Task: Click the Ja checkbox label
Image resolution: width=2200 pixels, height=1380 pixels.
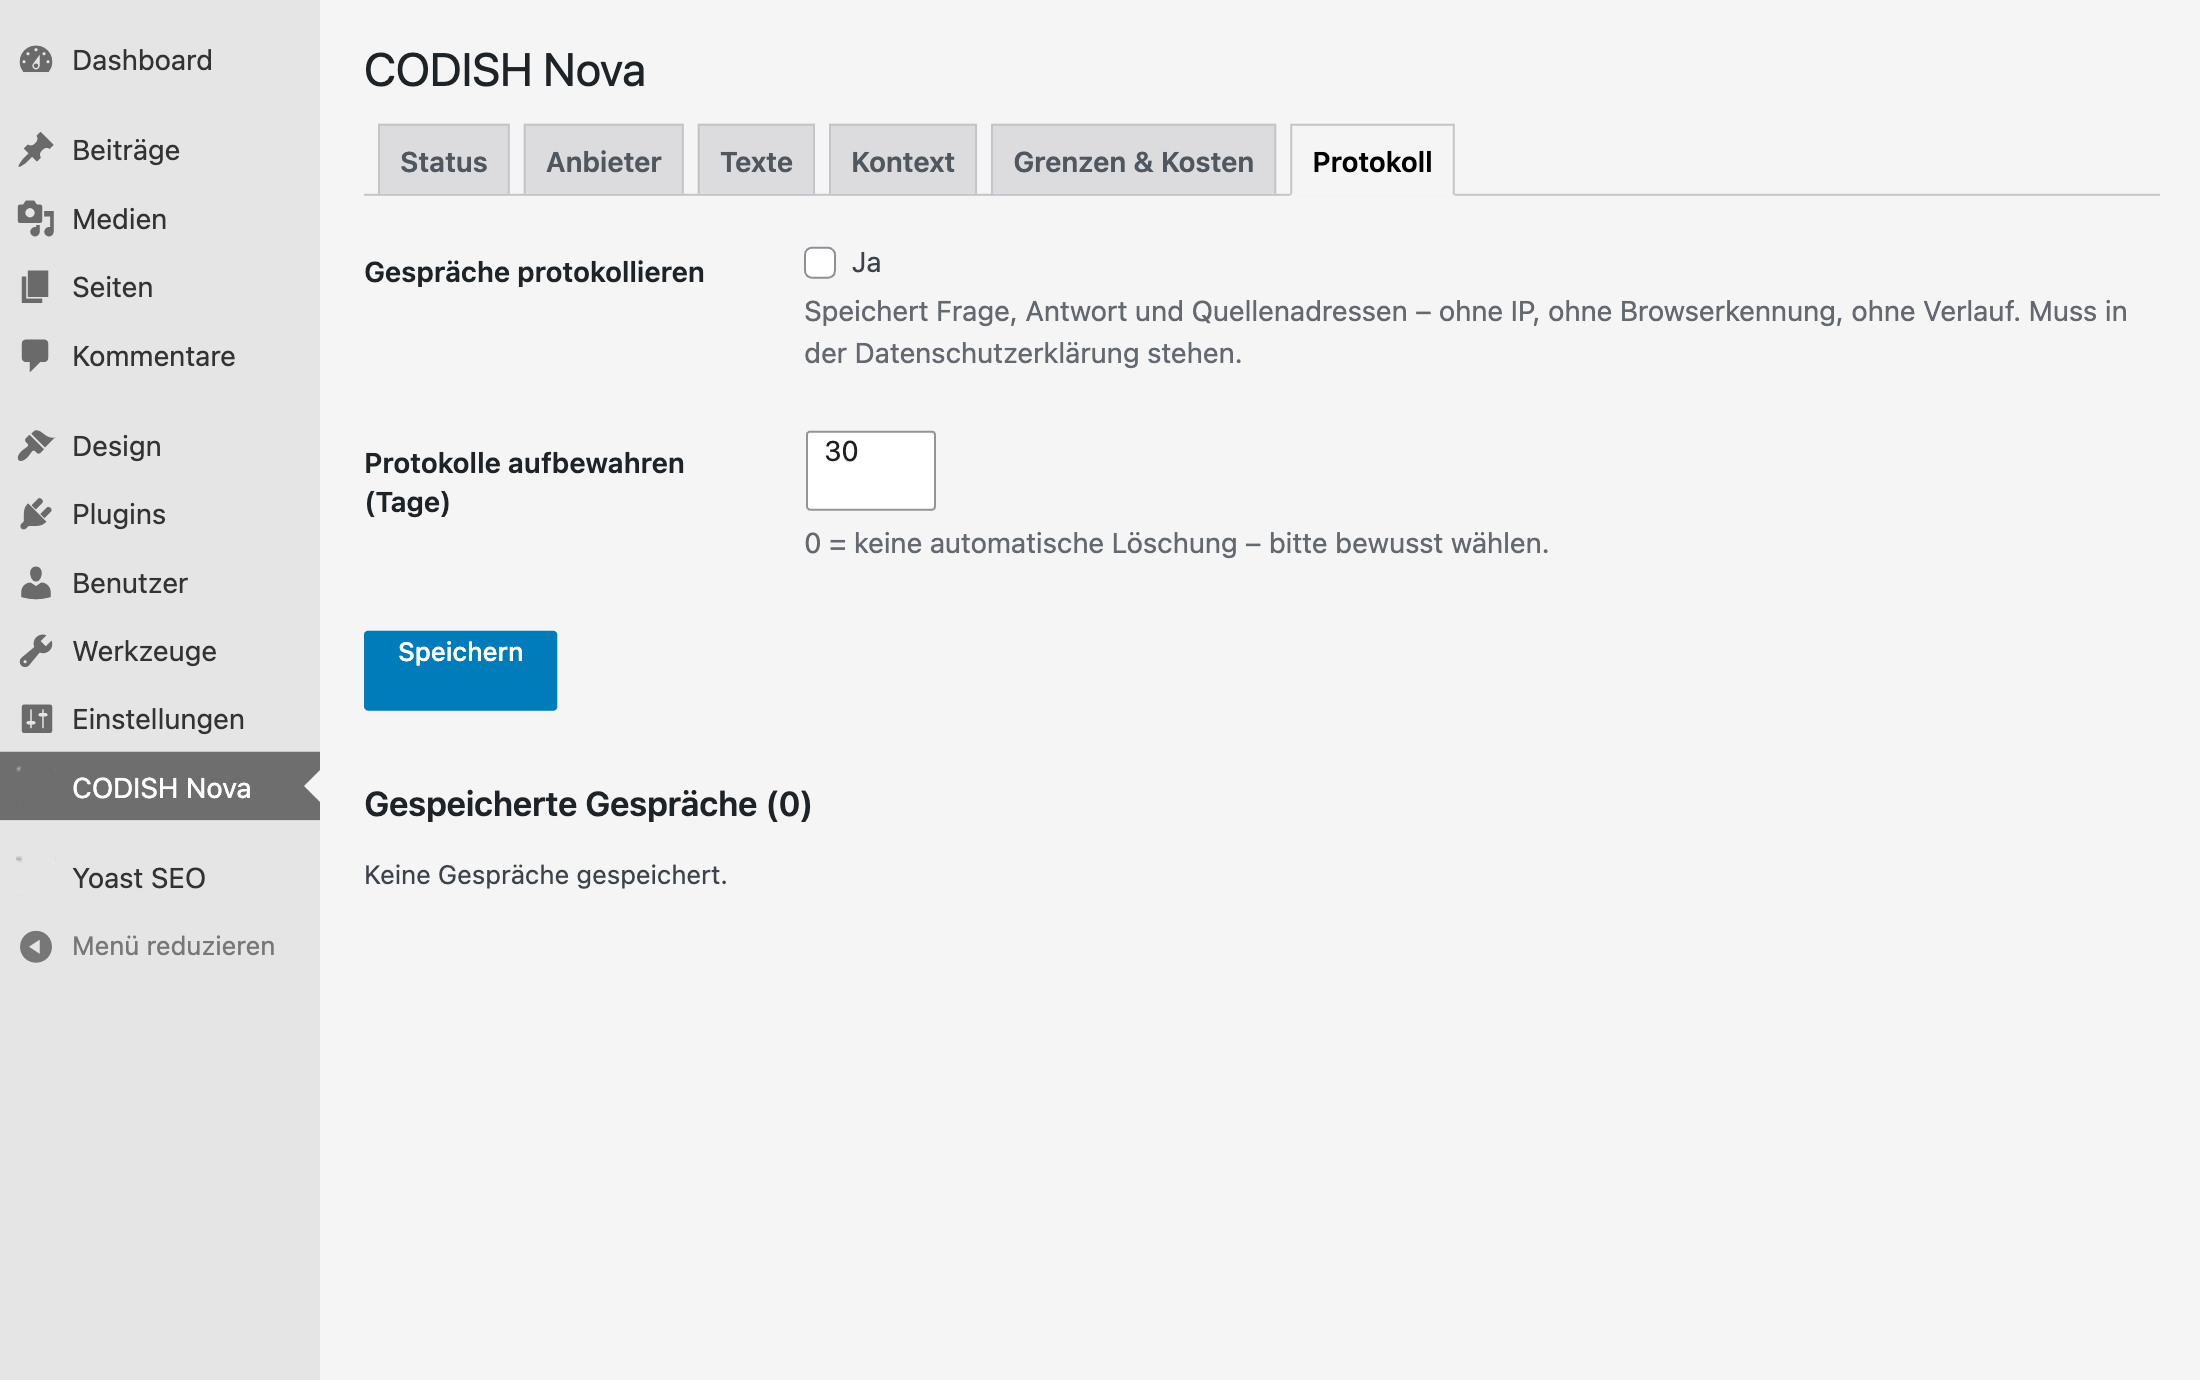Action: (x=866, y=263)
